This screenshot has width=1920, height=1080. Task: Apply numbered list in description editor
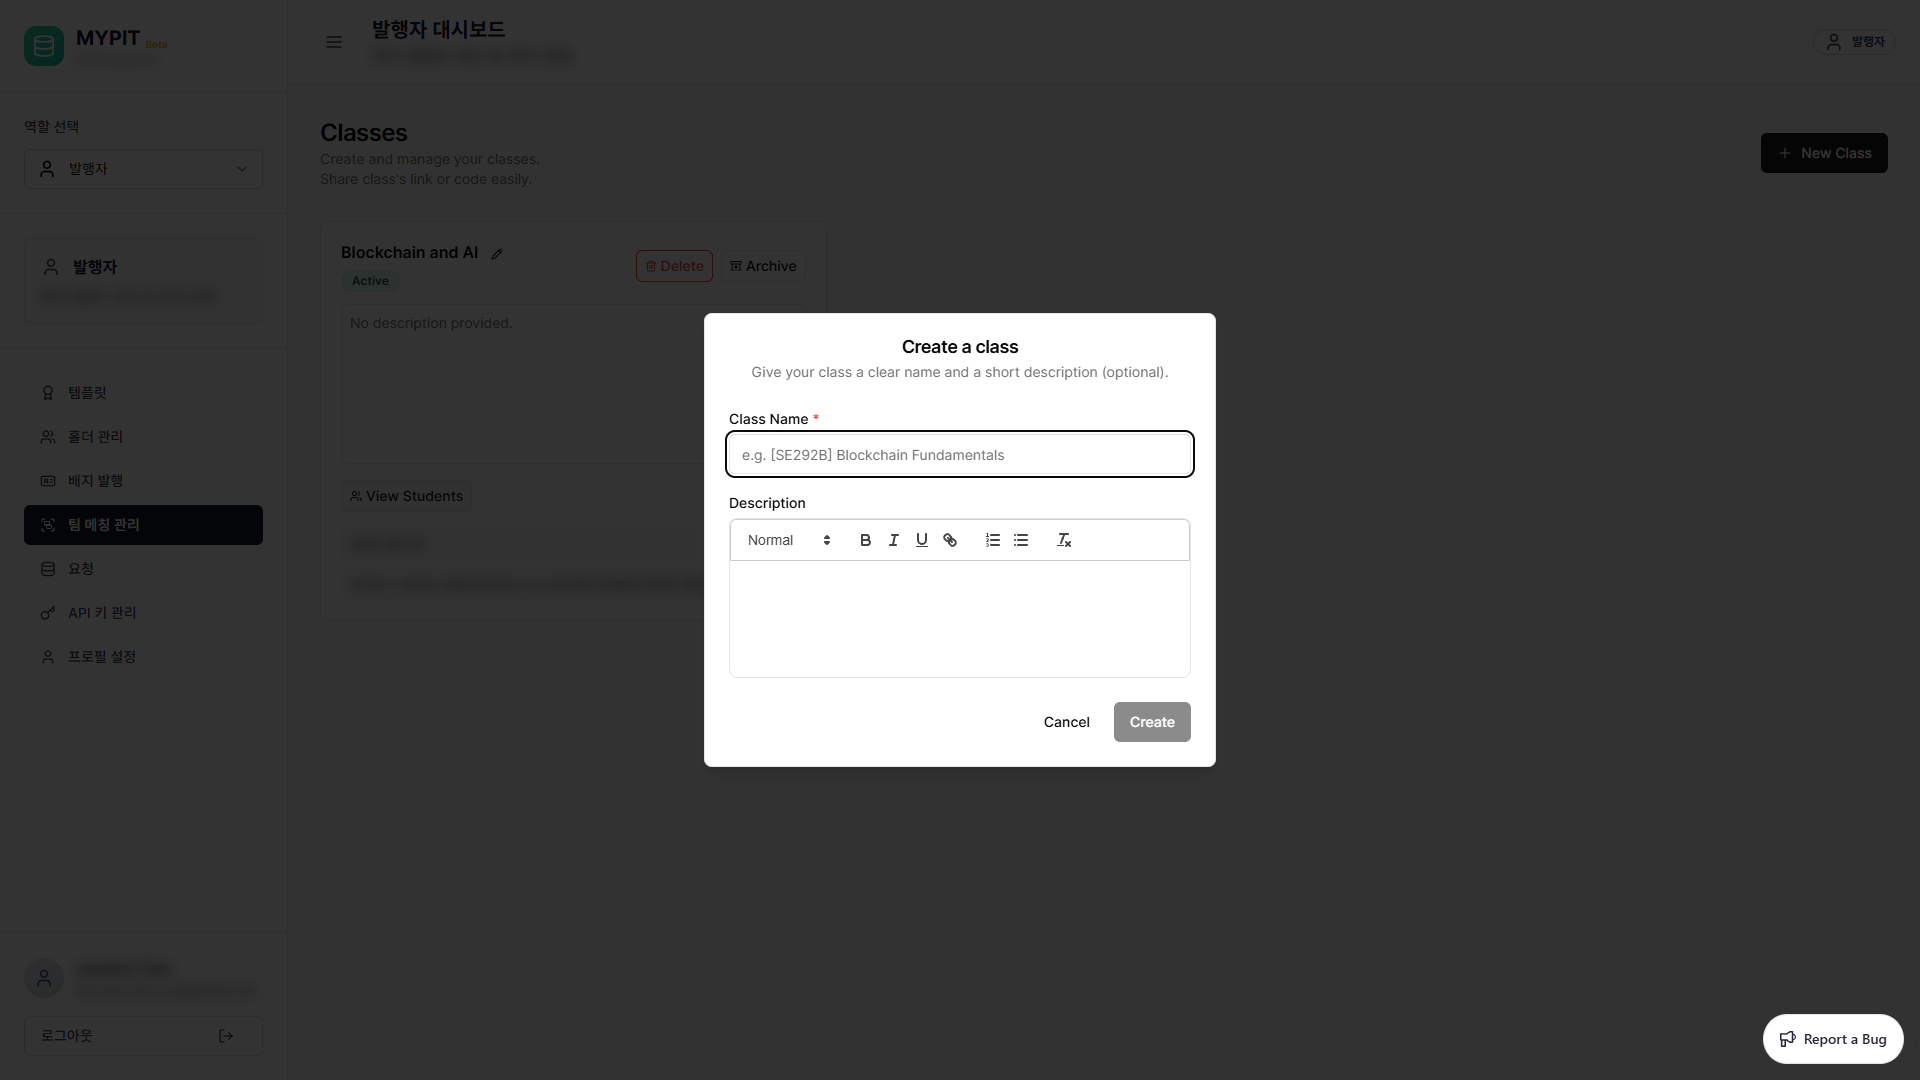pos(992,540)
